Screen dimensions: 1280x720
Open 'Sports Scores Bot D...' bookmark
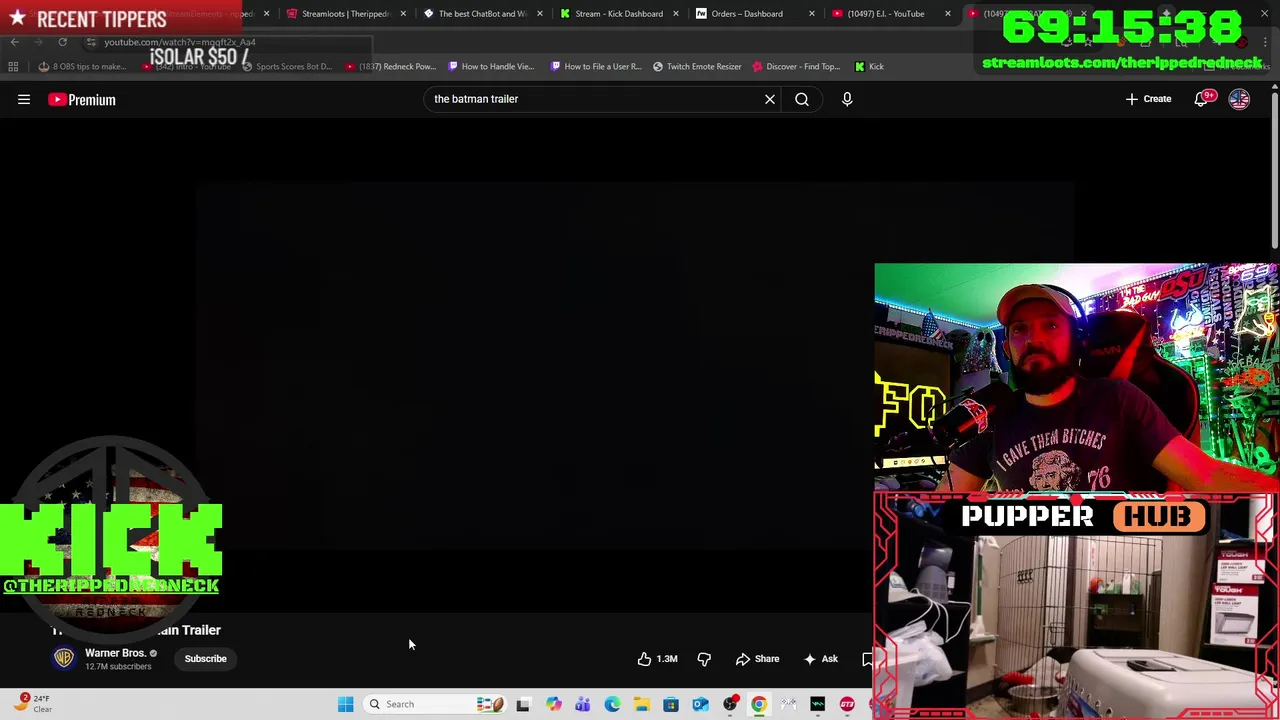pyautogui.click(x=286, y=66)
